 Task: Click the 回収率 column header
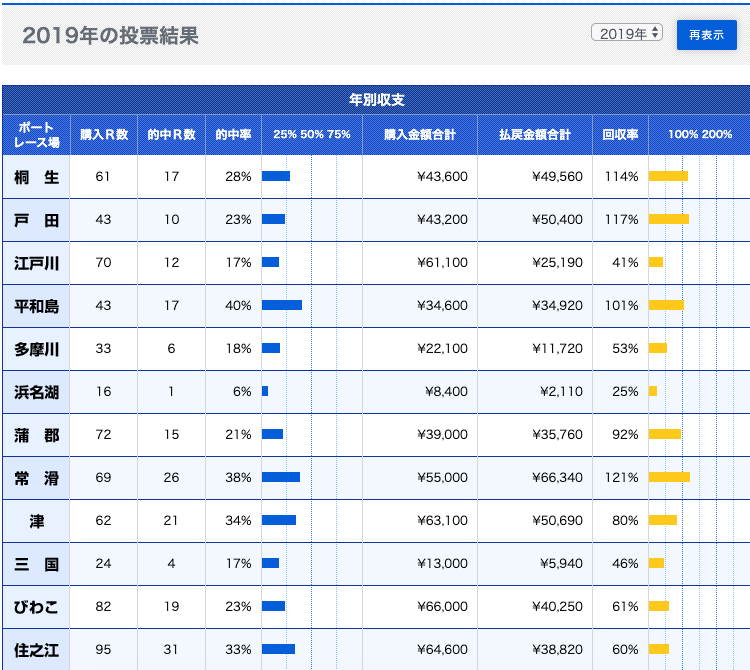click(620, 135)
